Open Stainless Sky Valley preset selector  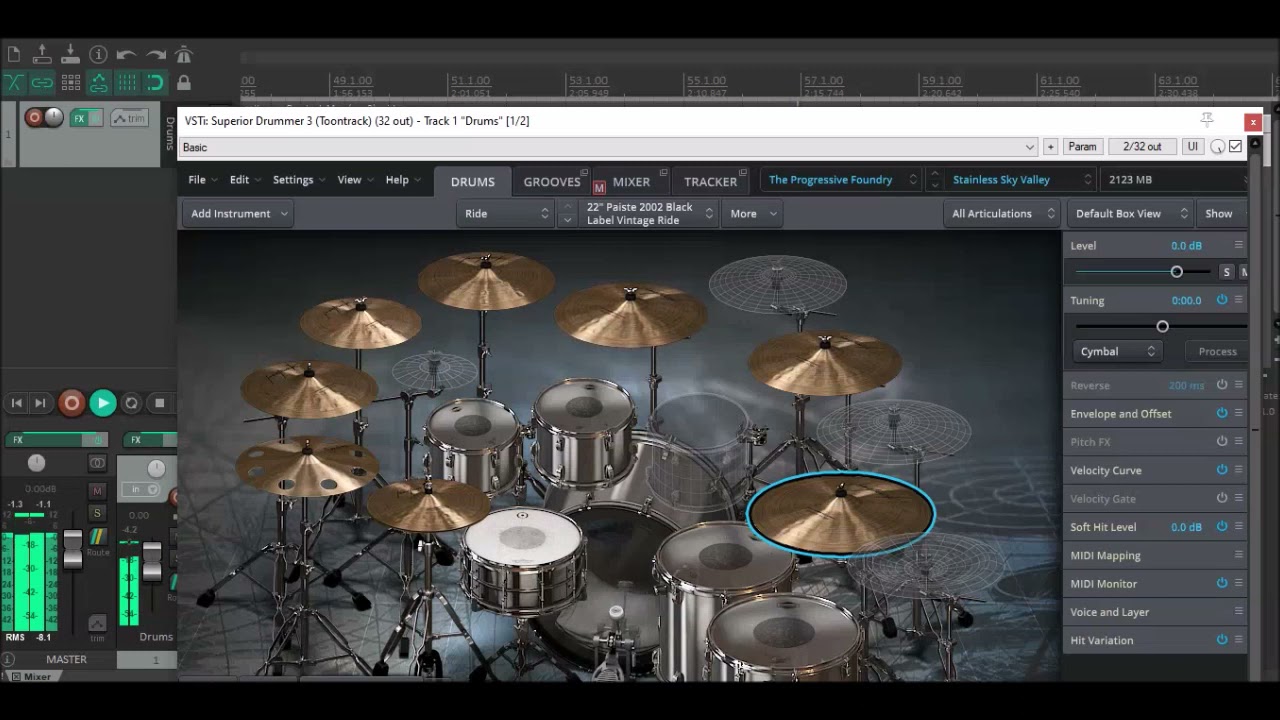[x=1020, y=180]
